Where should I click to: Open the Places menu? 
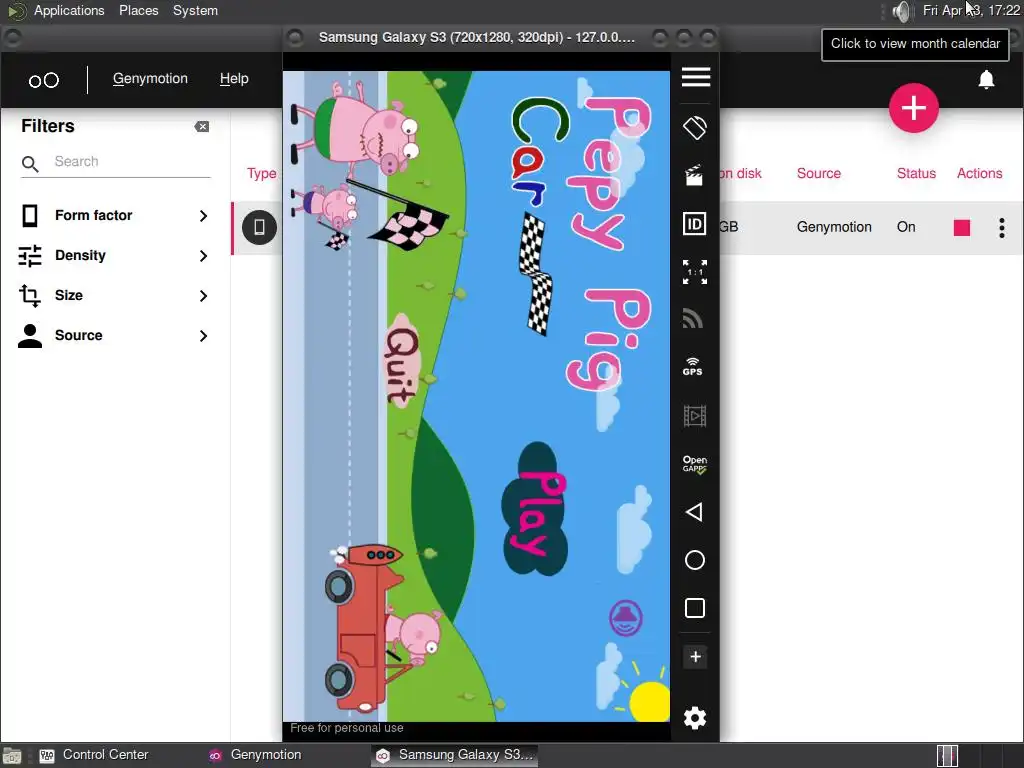(x=138, y=10)
